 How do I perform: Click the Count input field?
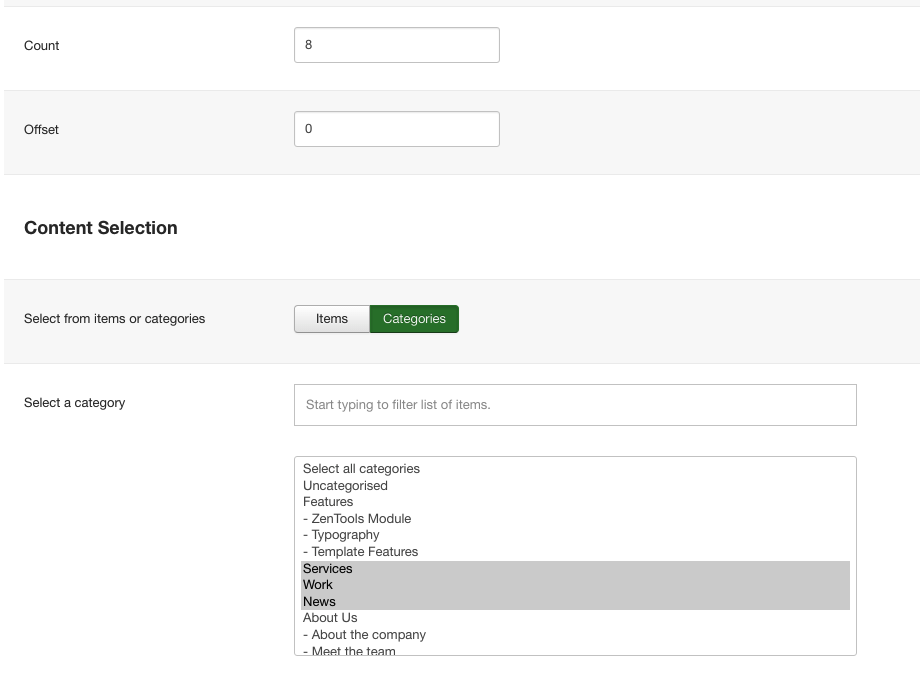click(x=397, y=45)
